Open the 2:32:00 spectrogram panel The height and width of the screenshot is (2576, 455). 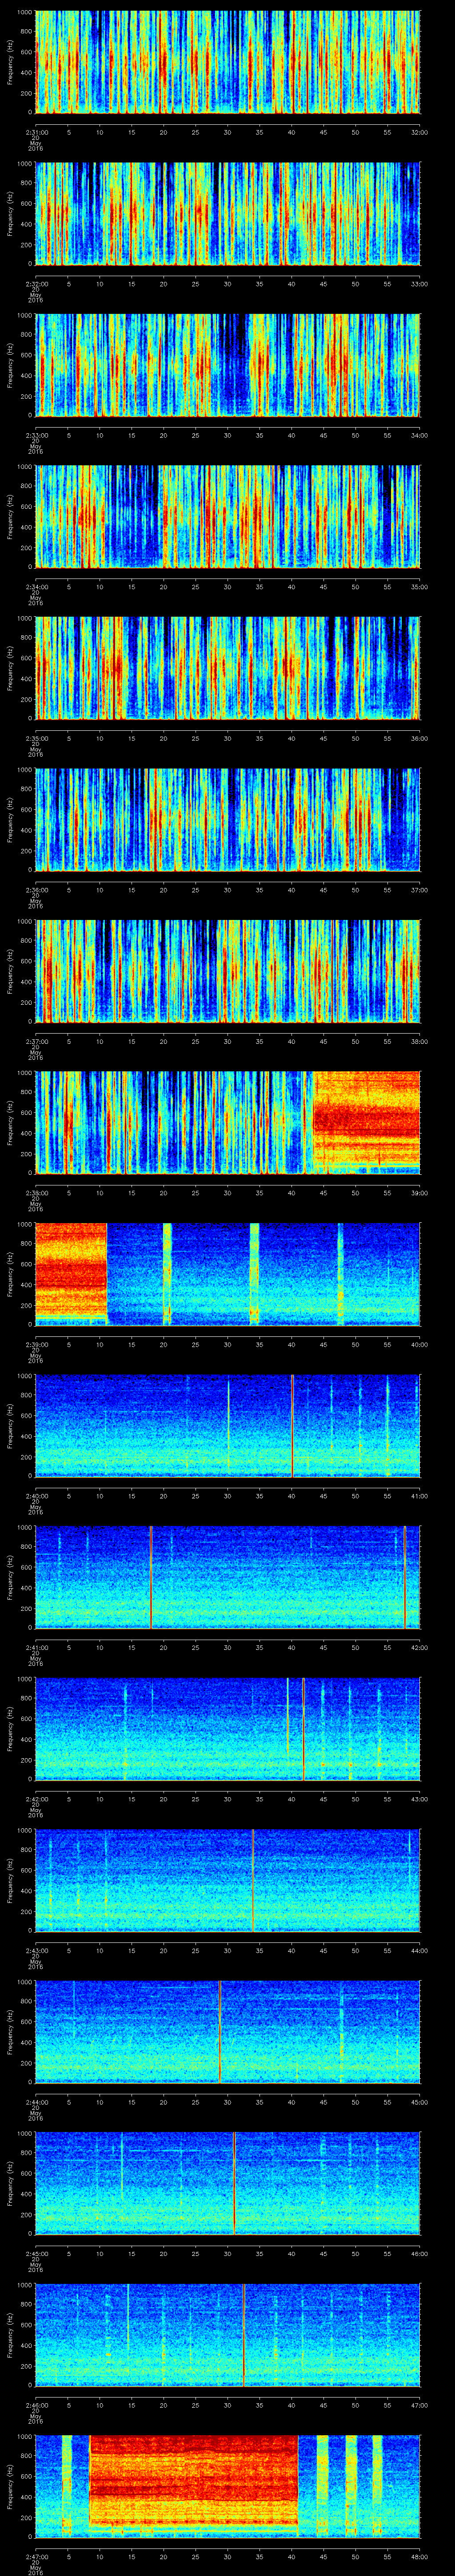coord(228,213)
